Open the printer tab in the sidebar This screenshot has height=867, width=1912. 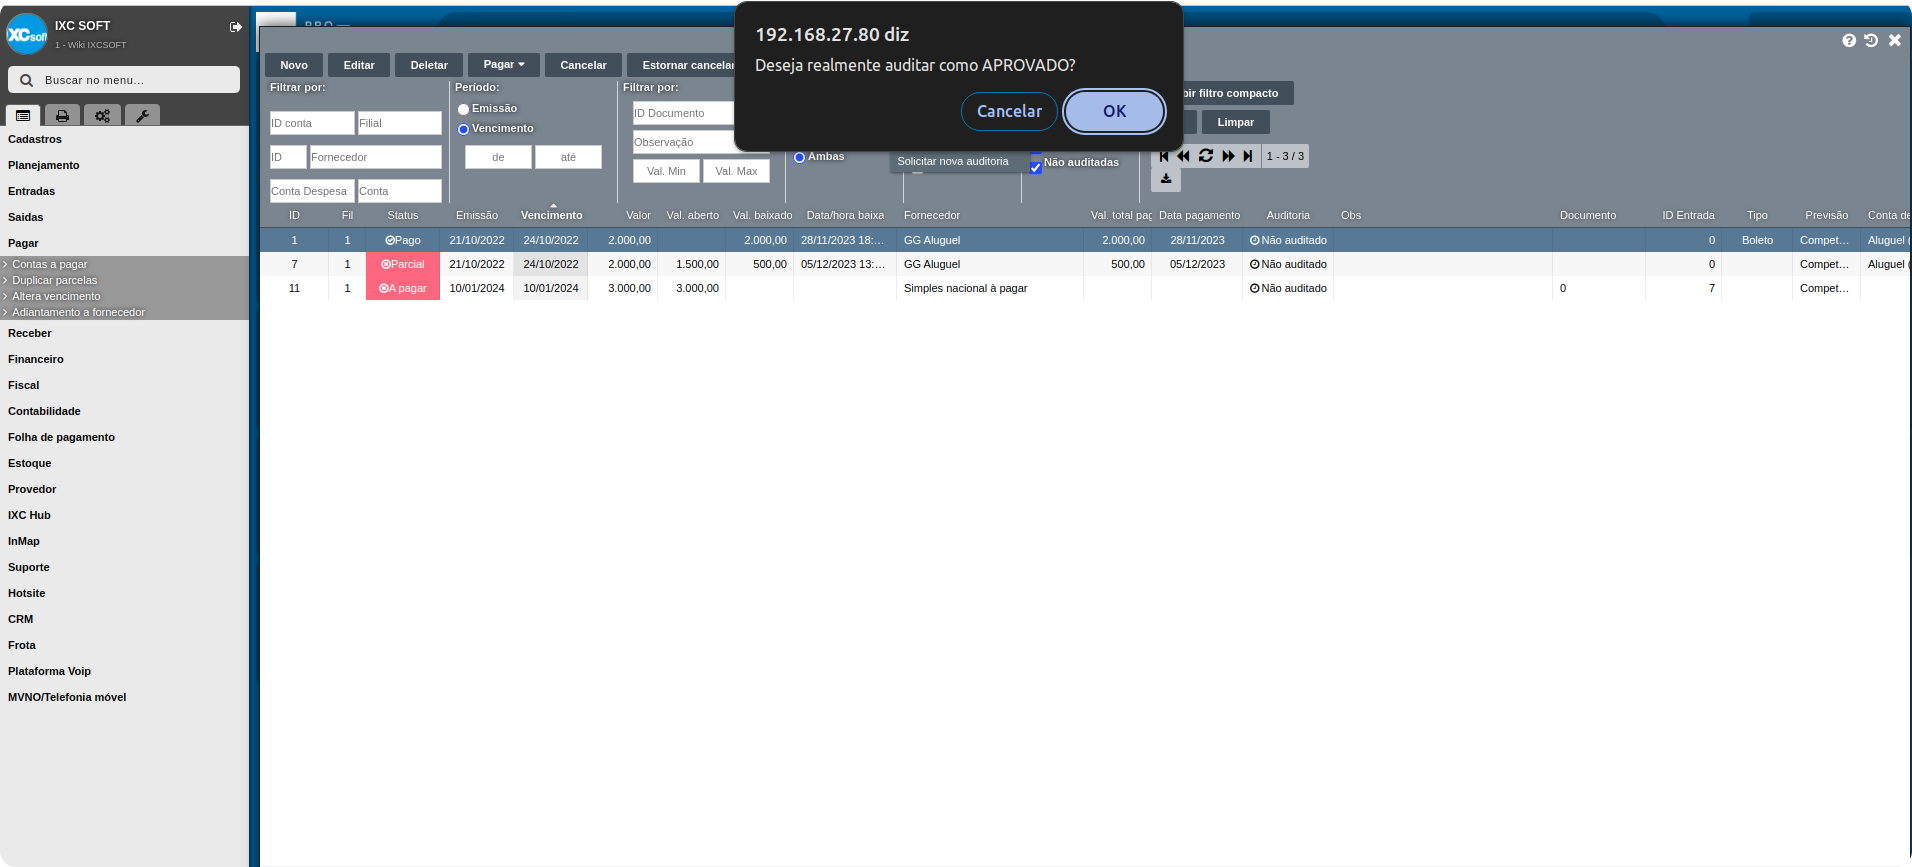[x=62, y=116]
